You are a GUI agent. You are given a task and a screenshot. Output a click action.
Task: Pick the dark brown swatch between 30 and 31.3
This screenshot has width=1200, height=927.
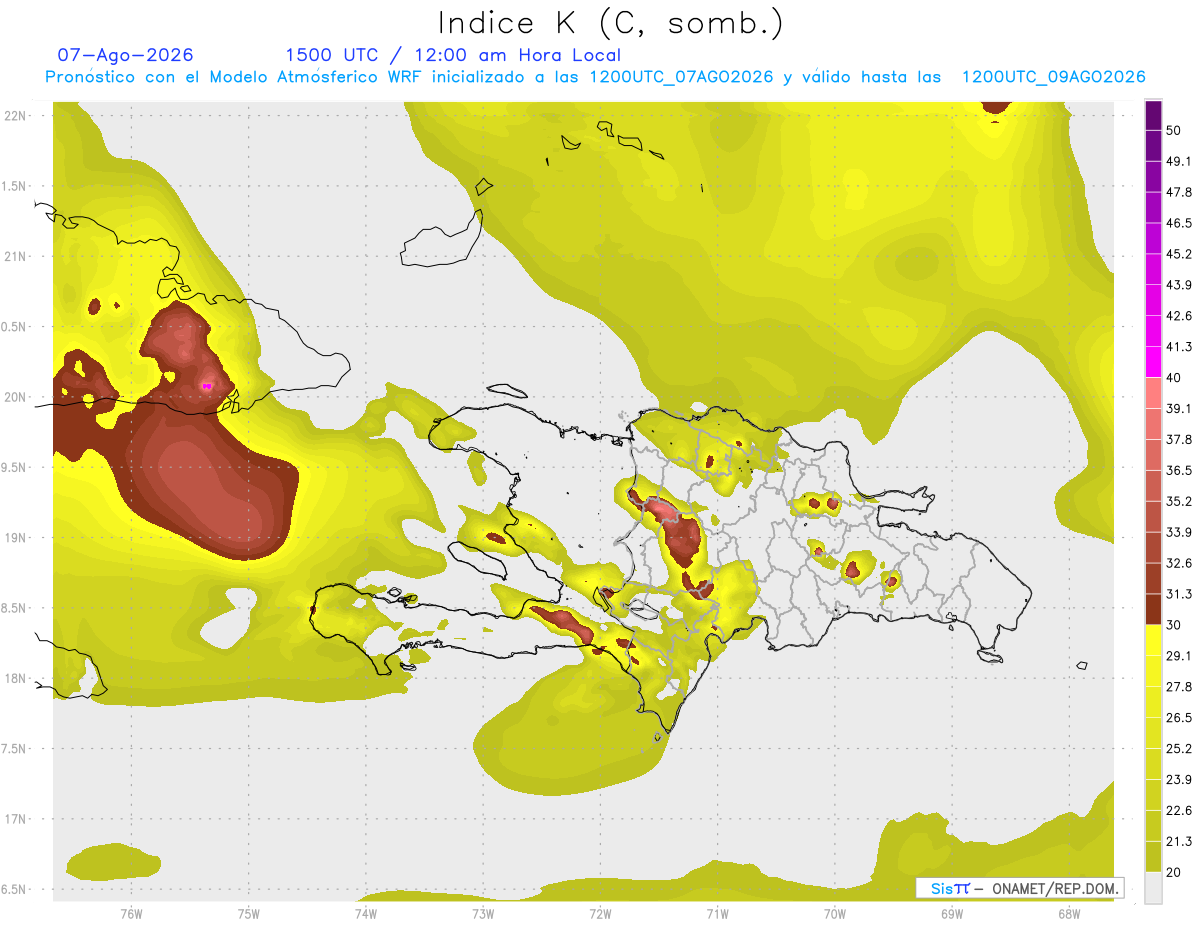1153,609
